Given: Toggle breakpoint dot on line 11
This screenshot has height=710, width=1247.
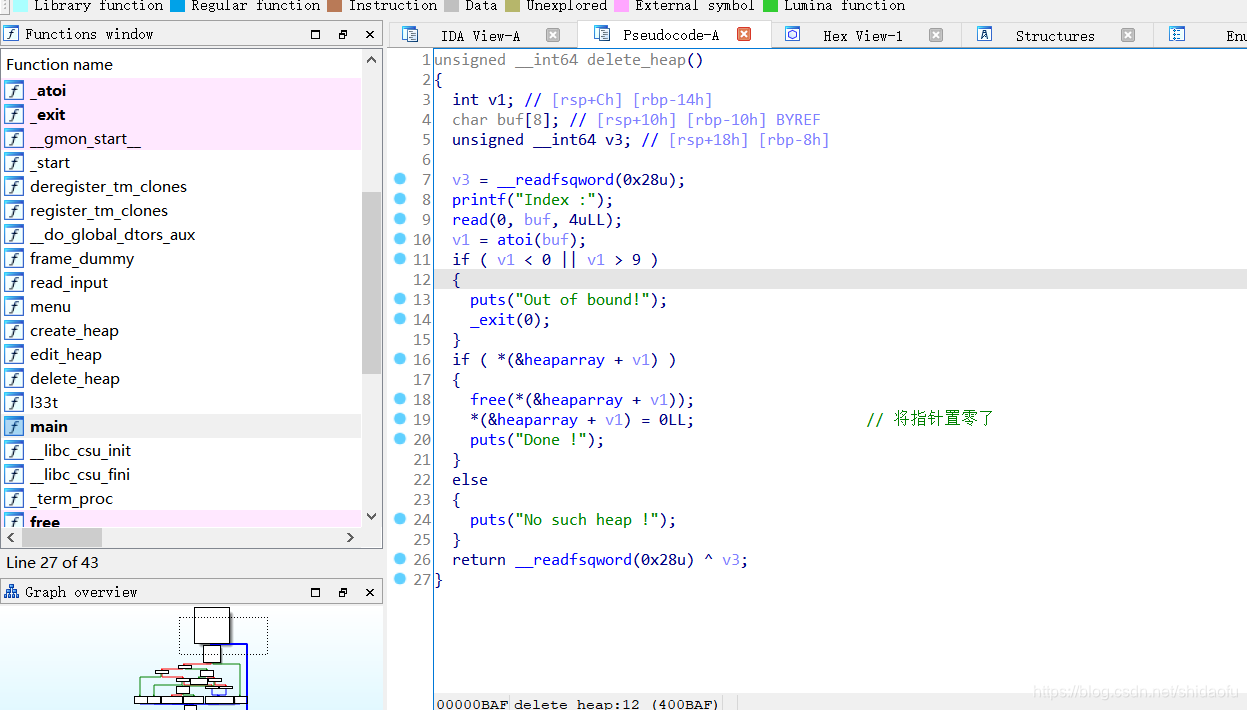Looking at the screenshot, I should tap(400, 259).
